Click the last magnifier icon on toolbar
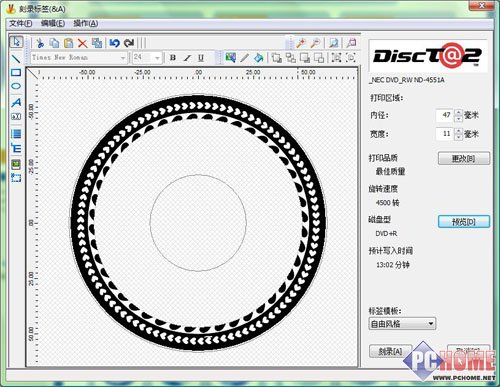Viewport: 500px width, 387px height. click(x=351, y=43)
